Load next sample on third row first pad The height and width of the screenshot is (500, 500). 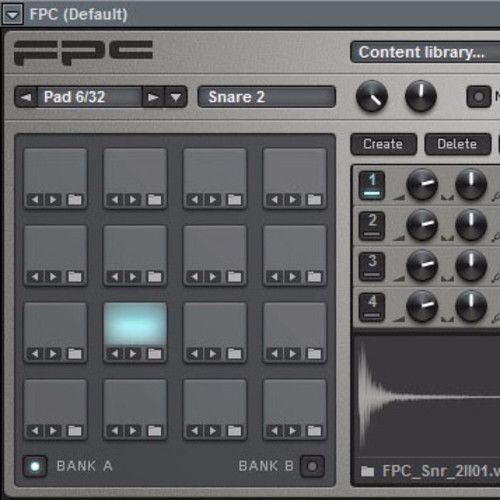(53, 354)
